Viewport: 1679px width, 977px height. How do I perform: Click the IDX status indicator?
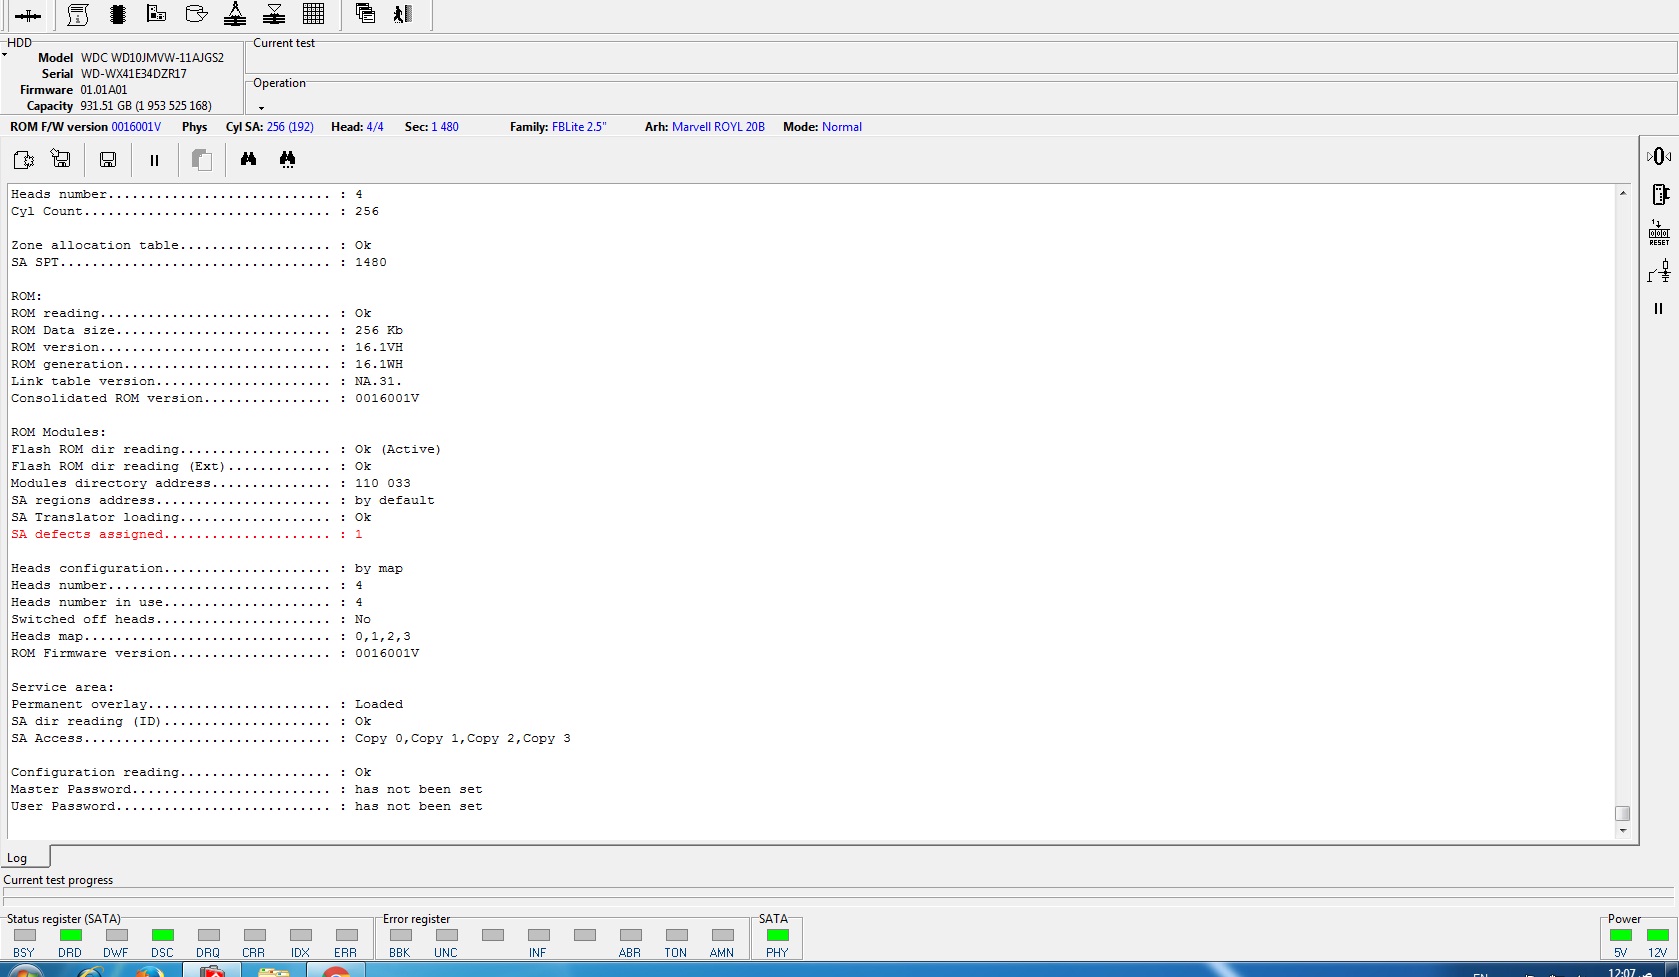point(300,935)
